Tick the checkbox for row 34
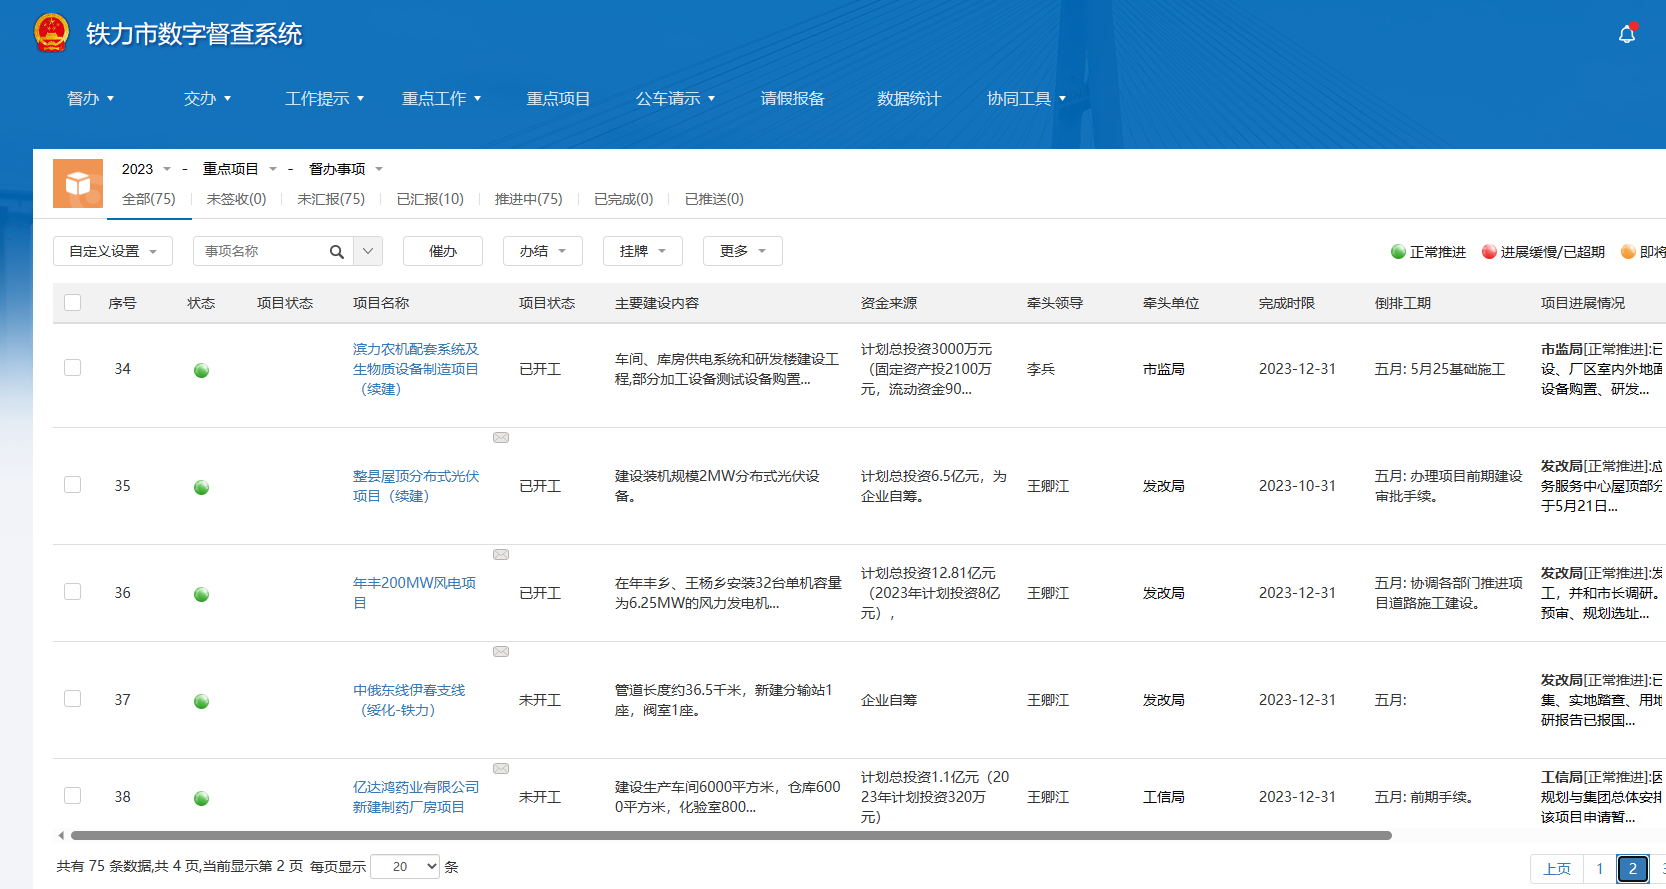Screen dimensions: 1666x889 [73, 367]
